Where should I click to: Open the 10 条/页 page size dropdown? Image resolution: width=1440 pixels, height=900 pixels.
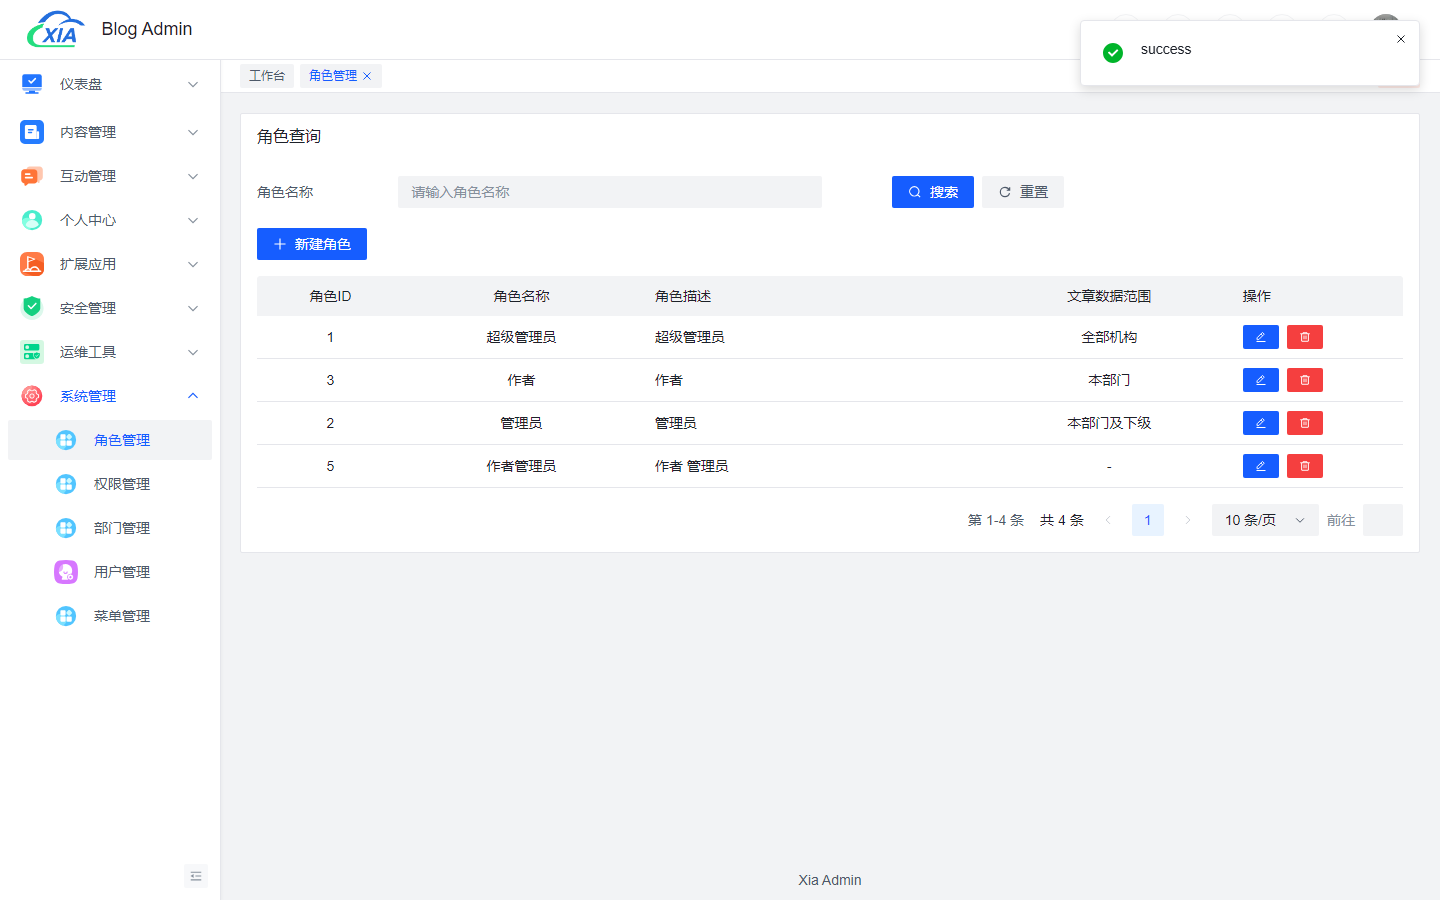click(1265, 520)
